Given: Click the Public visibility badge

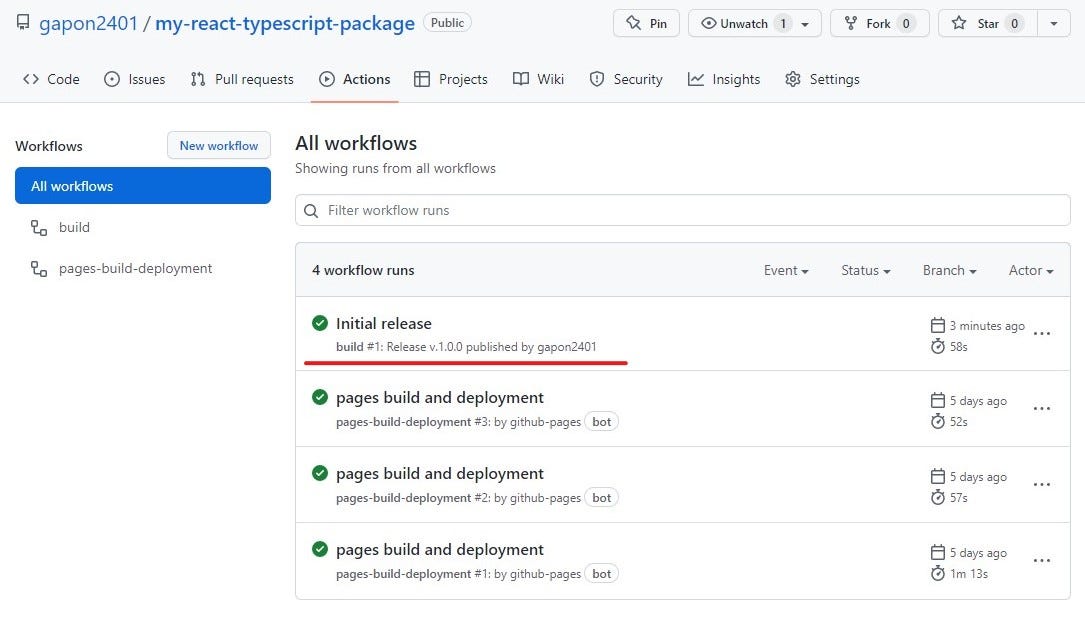Looking at the screenshot, I should tap(447, 23).
